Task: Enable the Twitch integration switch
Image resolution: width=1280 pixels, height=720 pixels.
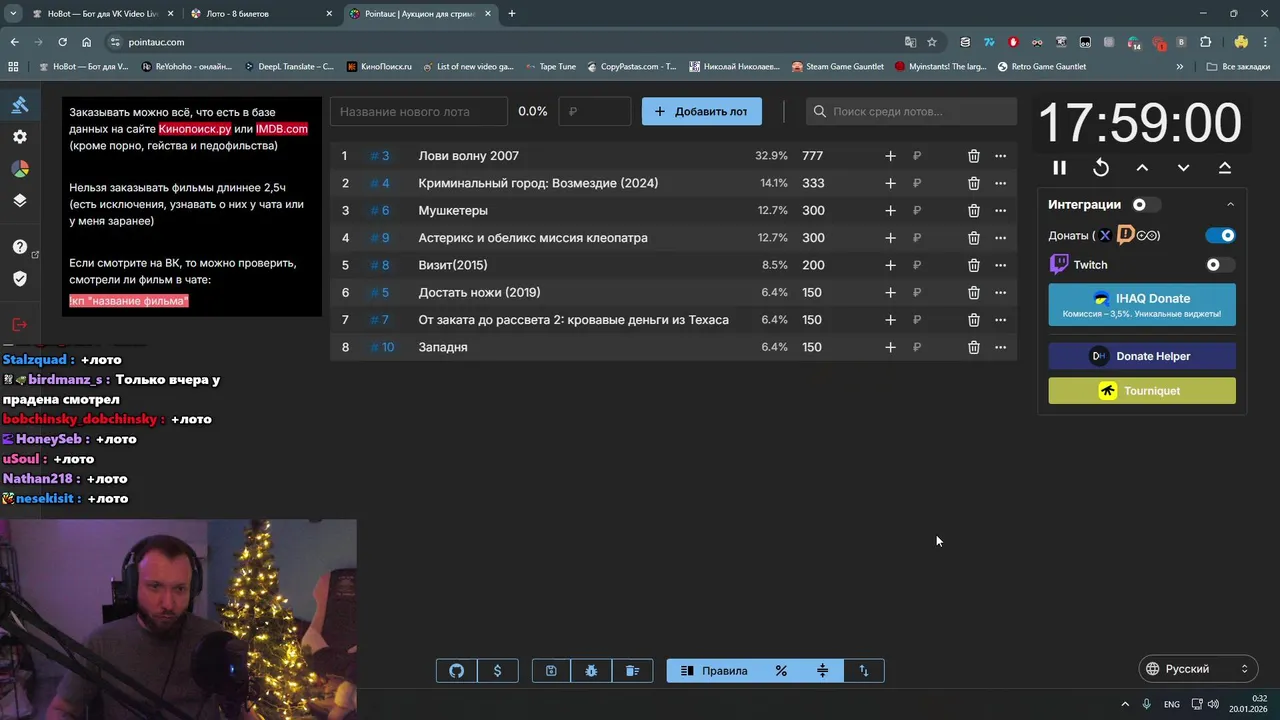Action: pos(1220,265)
